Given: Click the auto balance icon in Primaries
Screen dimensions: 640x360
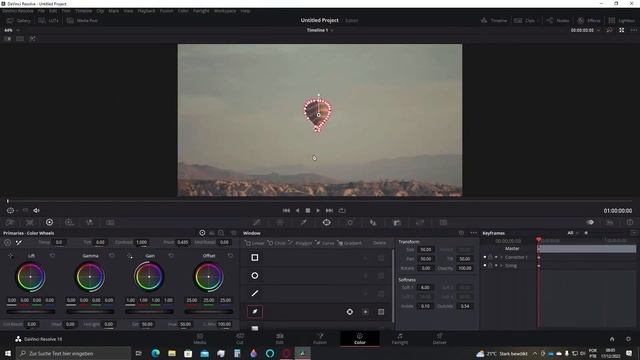Looking at the screenshot, I should pos(7,242).
